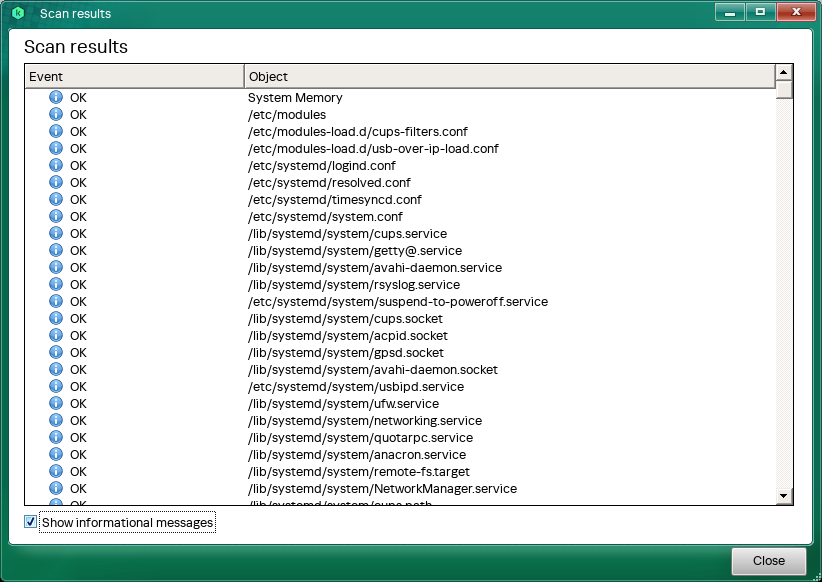Click the info icon beside System Memory
Image resolution: width=822 pixels, height=582 pixels.
coord(56,98)
